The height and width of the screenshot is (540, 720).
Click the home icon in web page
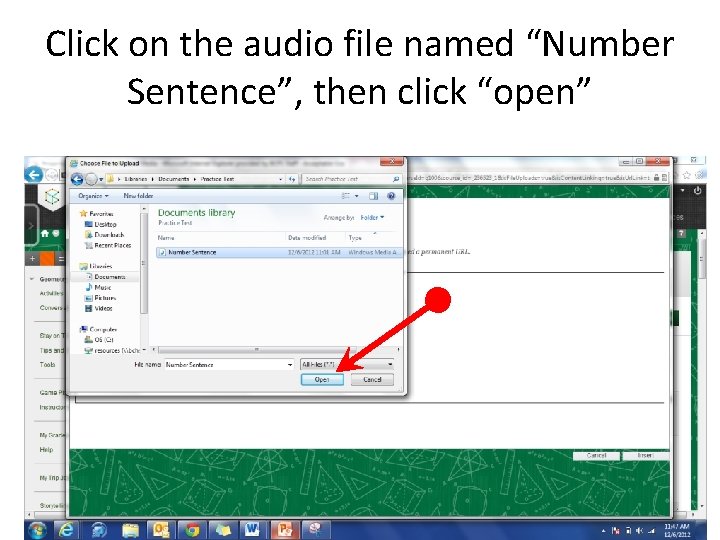[45, 234]
